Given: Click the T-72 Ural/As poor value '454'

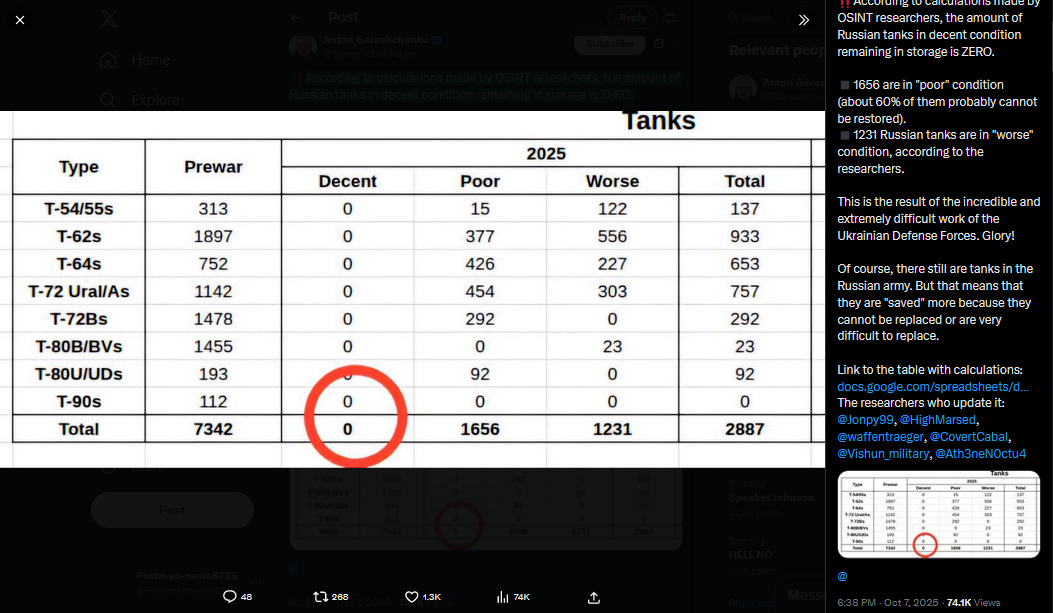Looking at the screenshot, I should 479,291.
